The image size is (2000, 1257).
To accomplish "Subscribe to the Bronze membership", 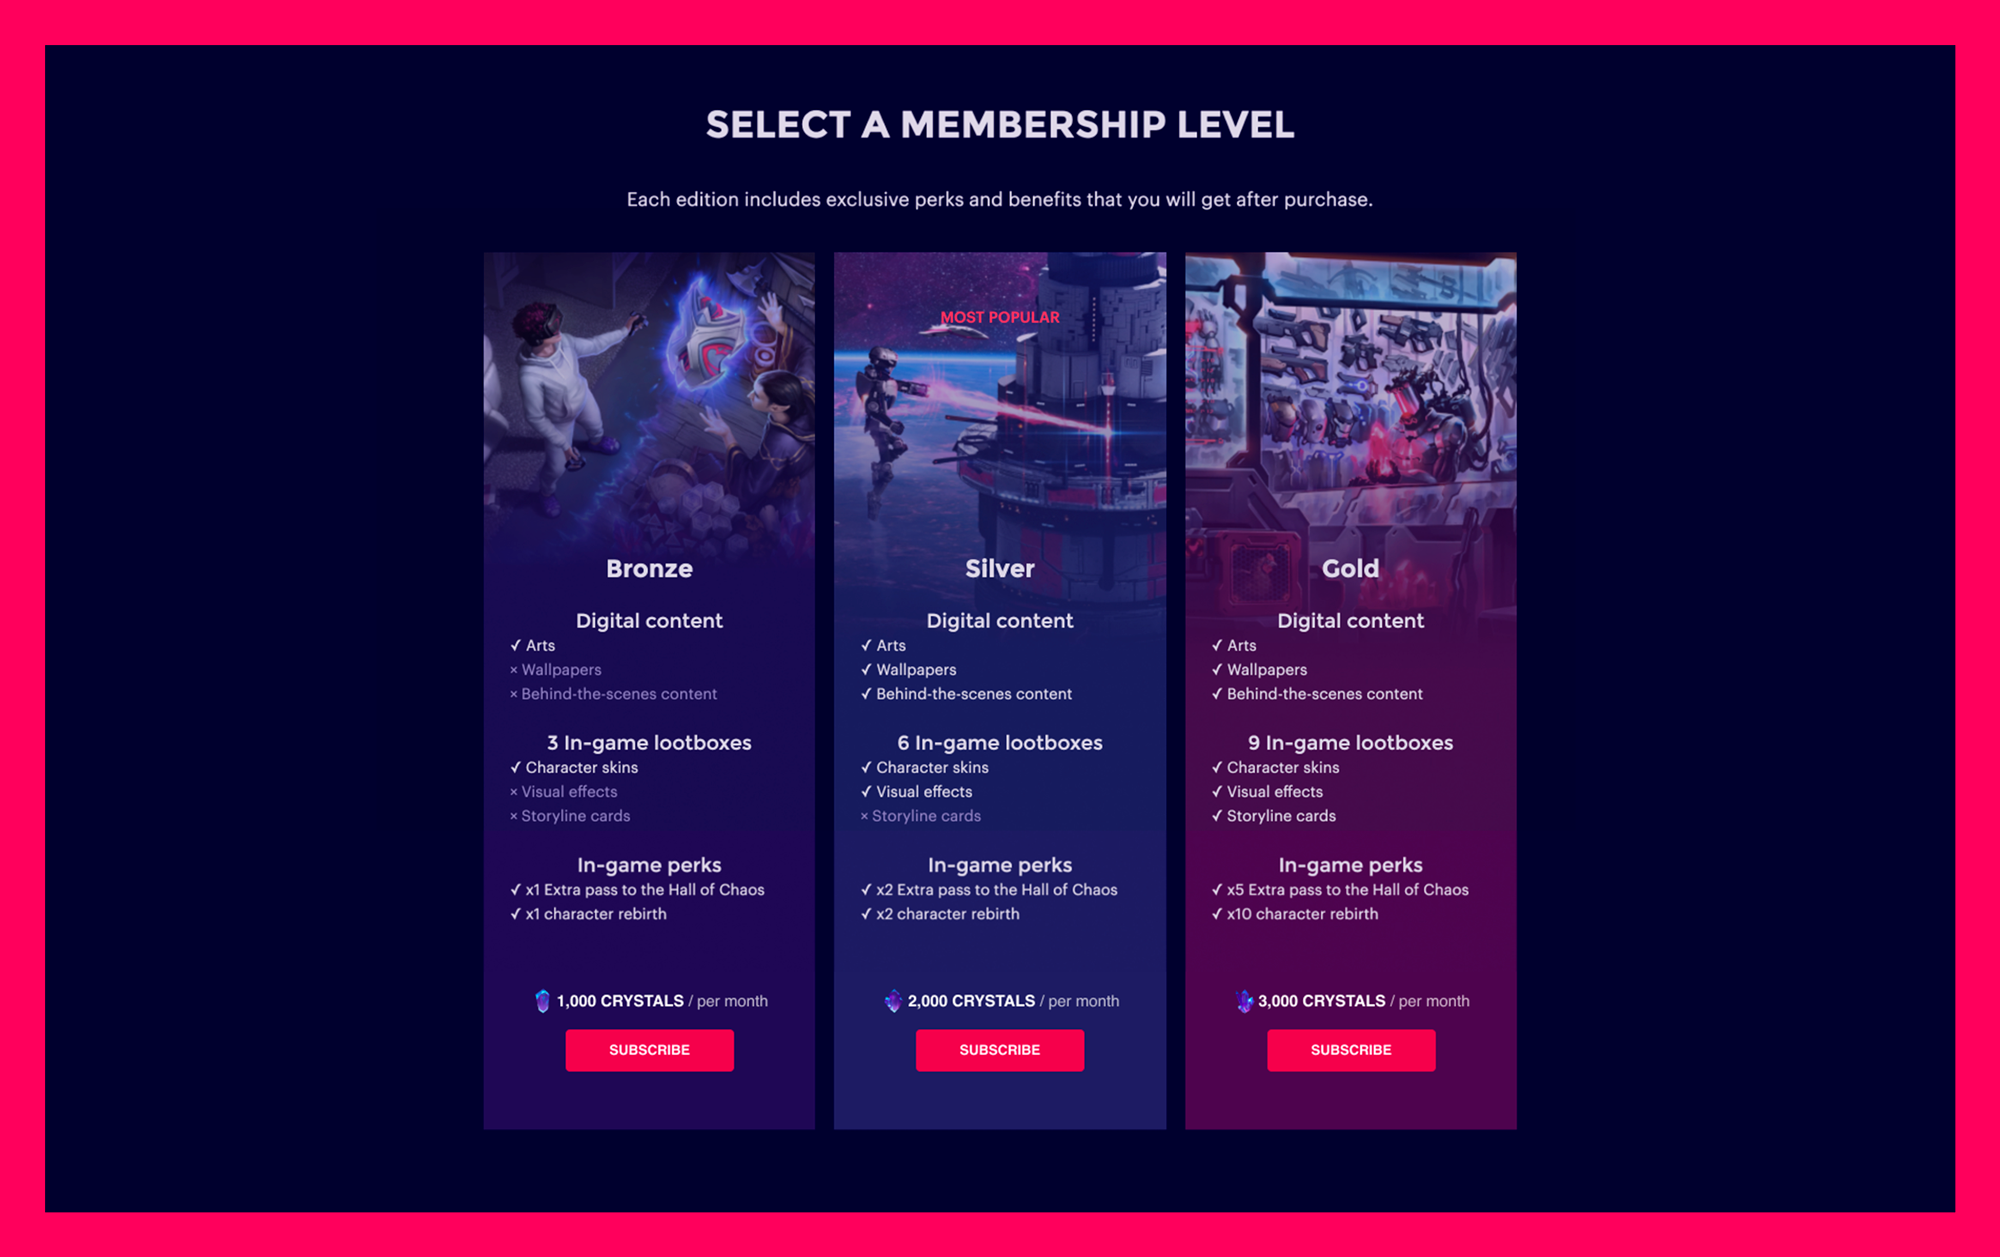I will tap(649, 1050).
